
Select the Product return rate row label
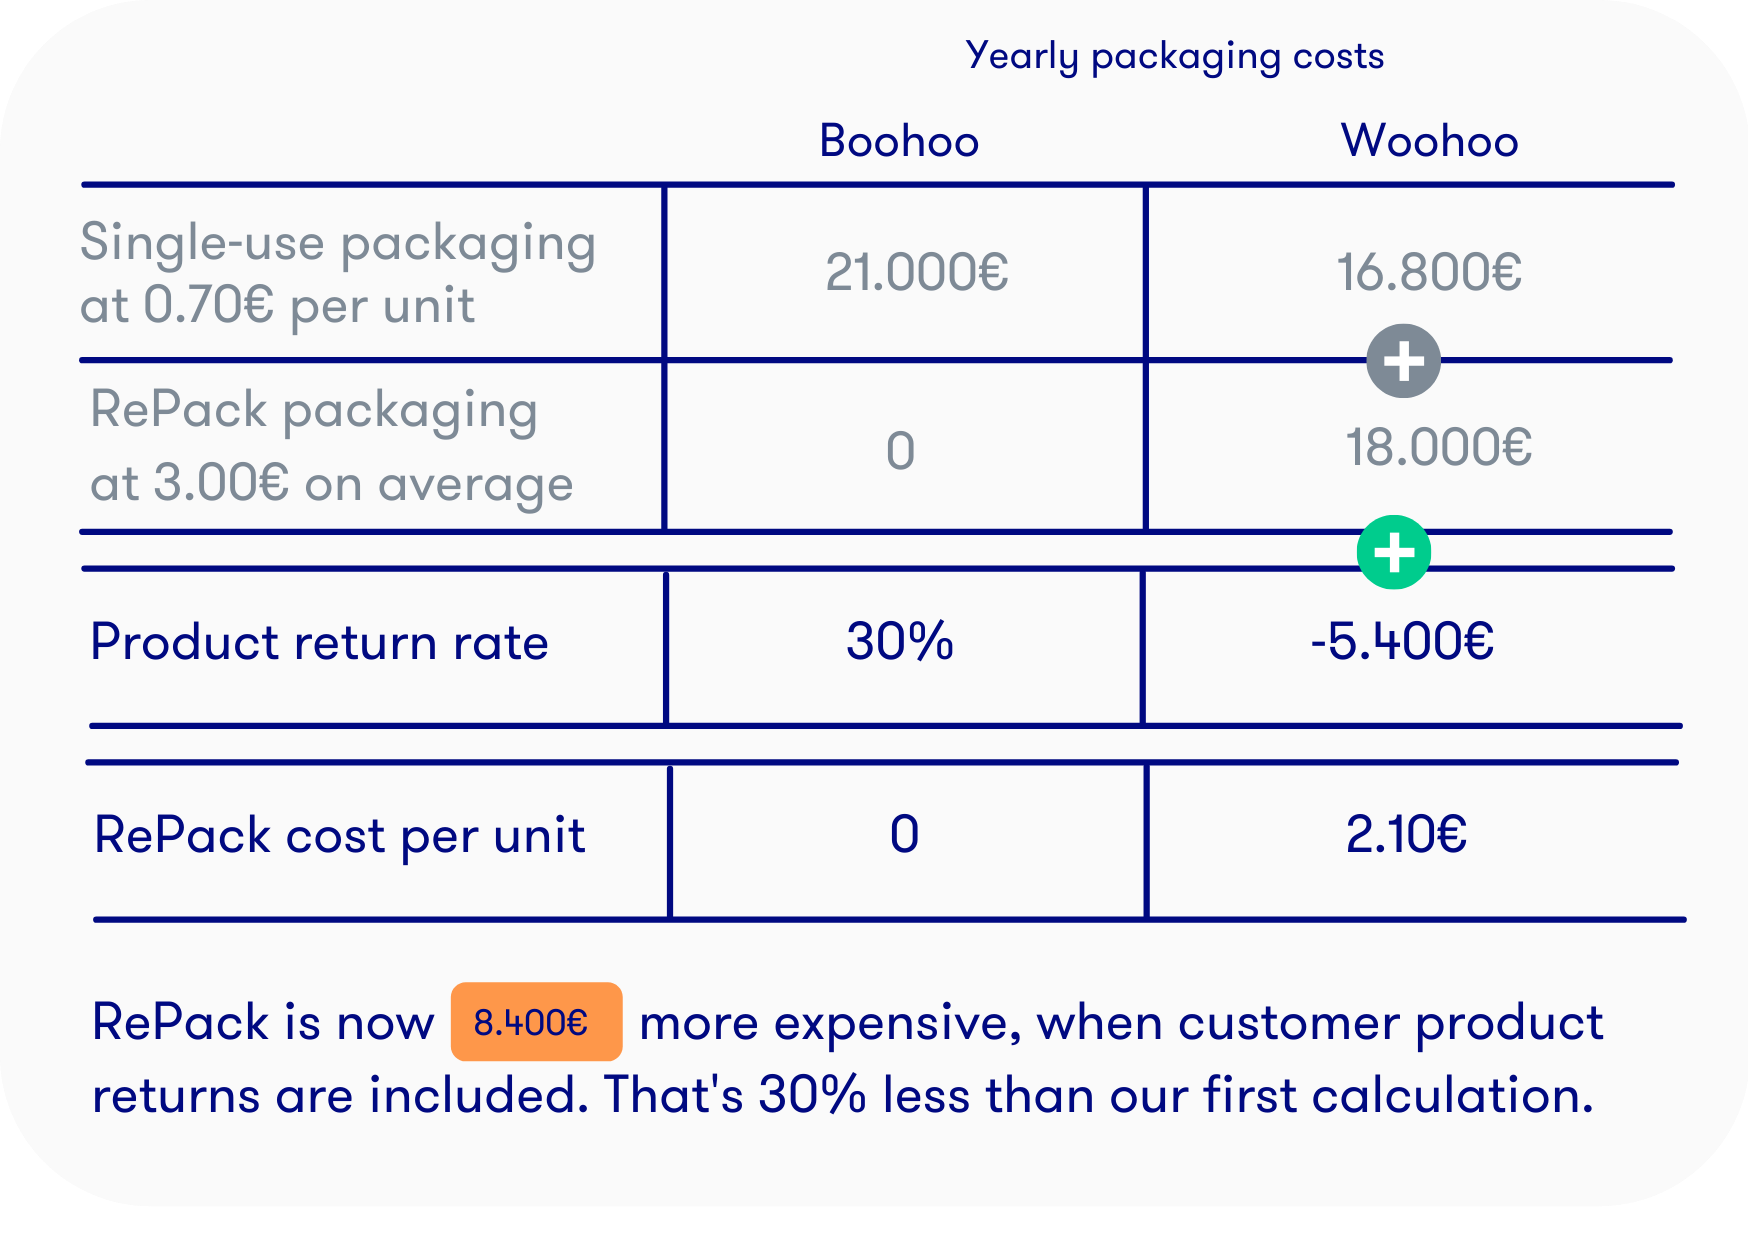point(320,642)
